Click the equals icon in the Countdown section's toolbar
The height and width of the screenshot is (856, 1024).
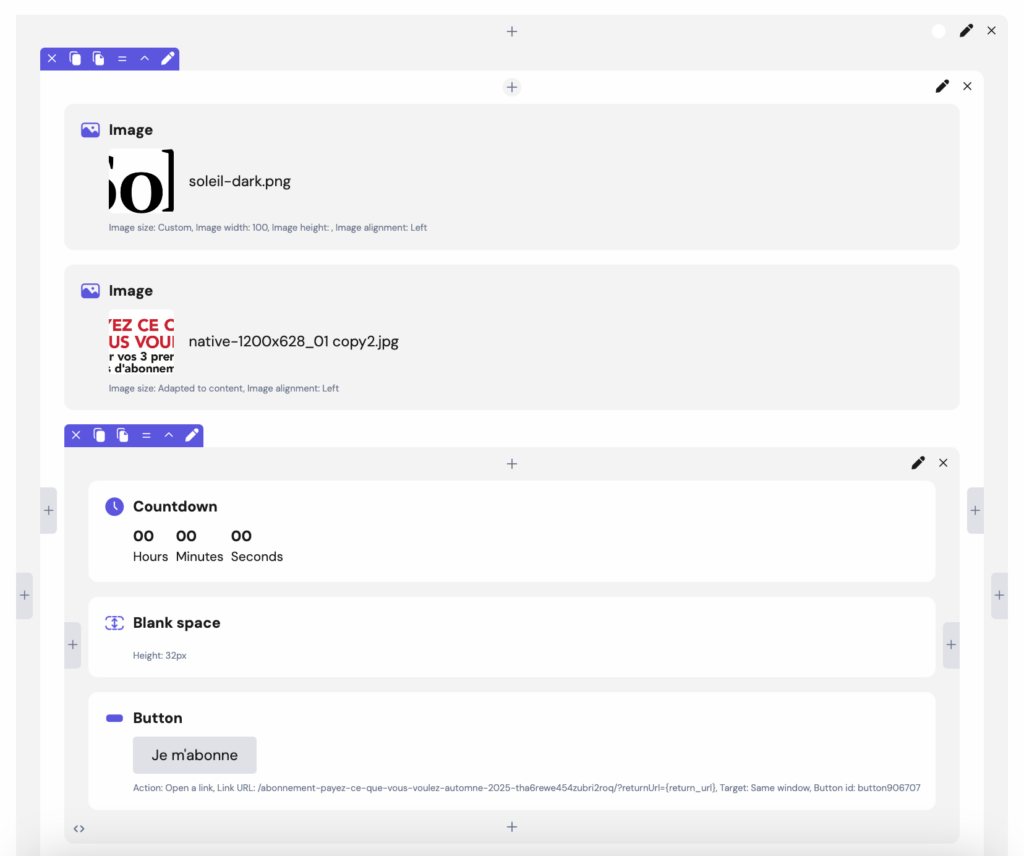[146, 435]
